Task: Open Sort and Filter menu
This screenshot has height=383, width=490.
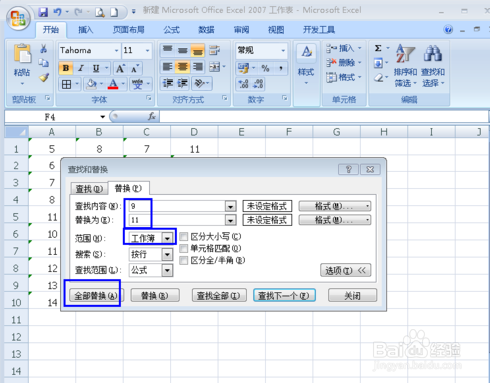Action: coord(405,66)
